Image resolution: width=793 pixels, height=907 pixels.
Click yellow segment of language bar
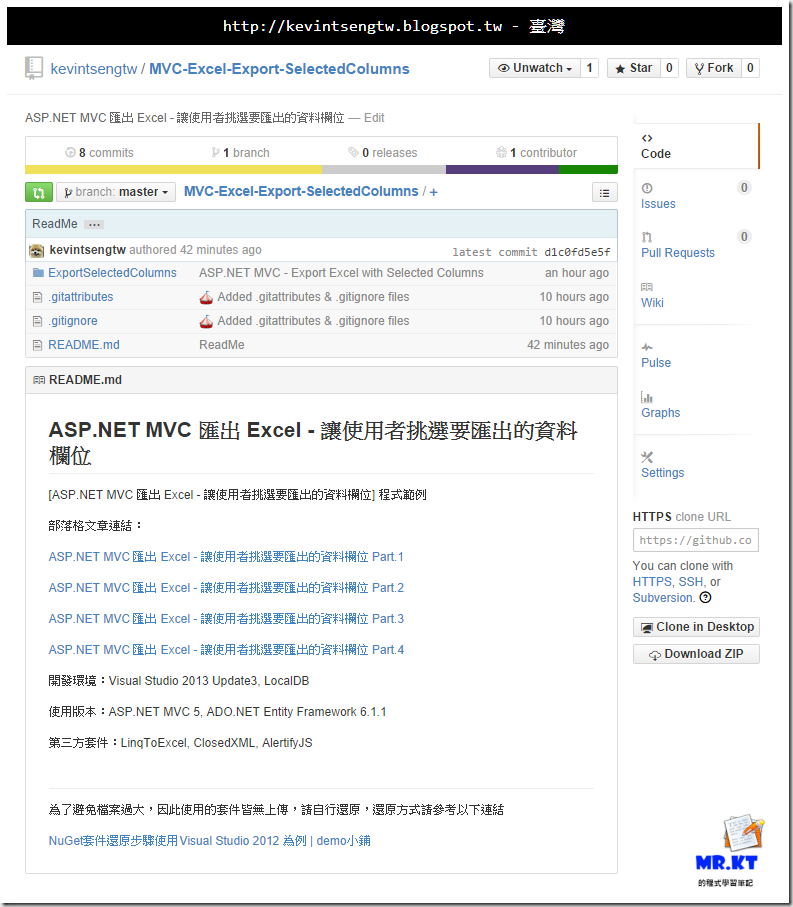pos(174,169)
